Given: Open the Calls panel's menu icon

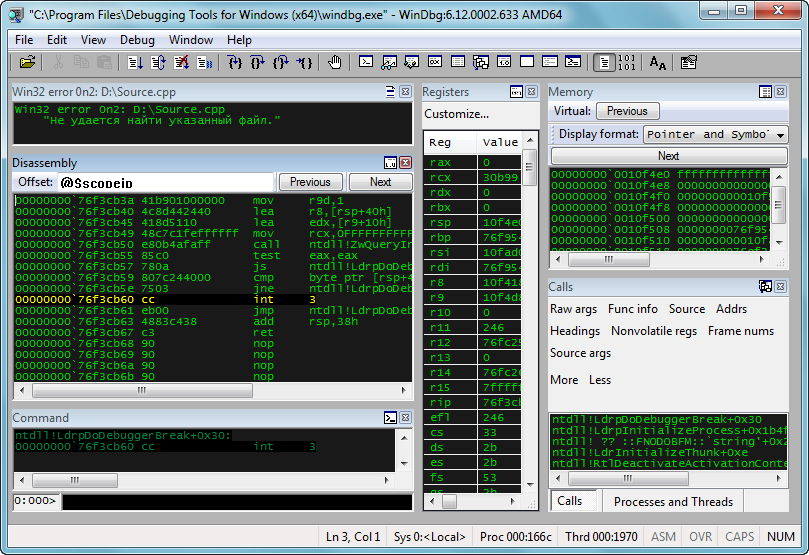Looking at the screenshot, I should 766,286.
